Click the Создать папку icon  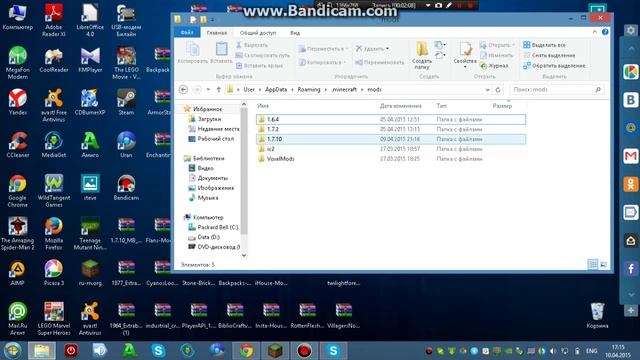(422, 56)
